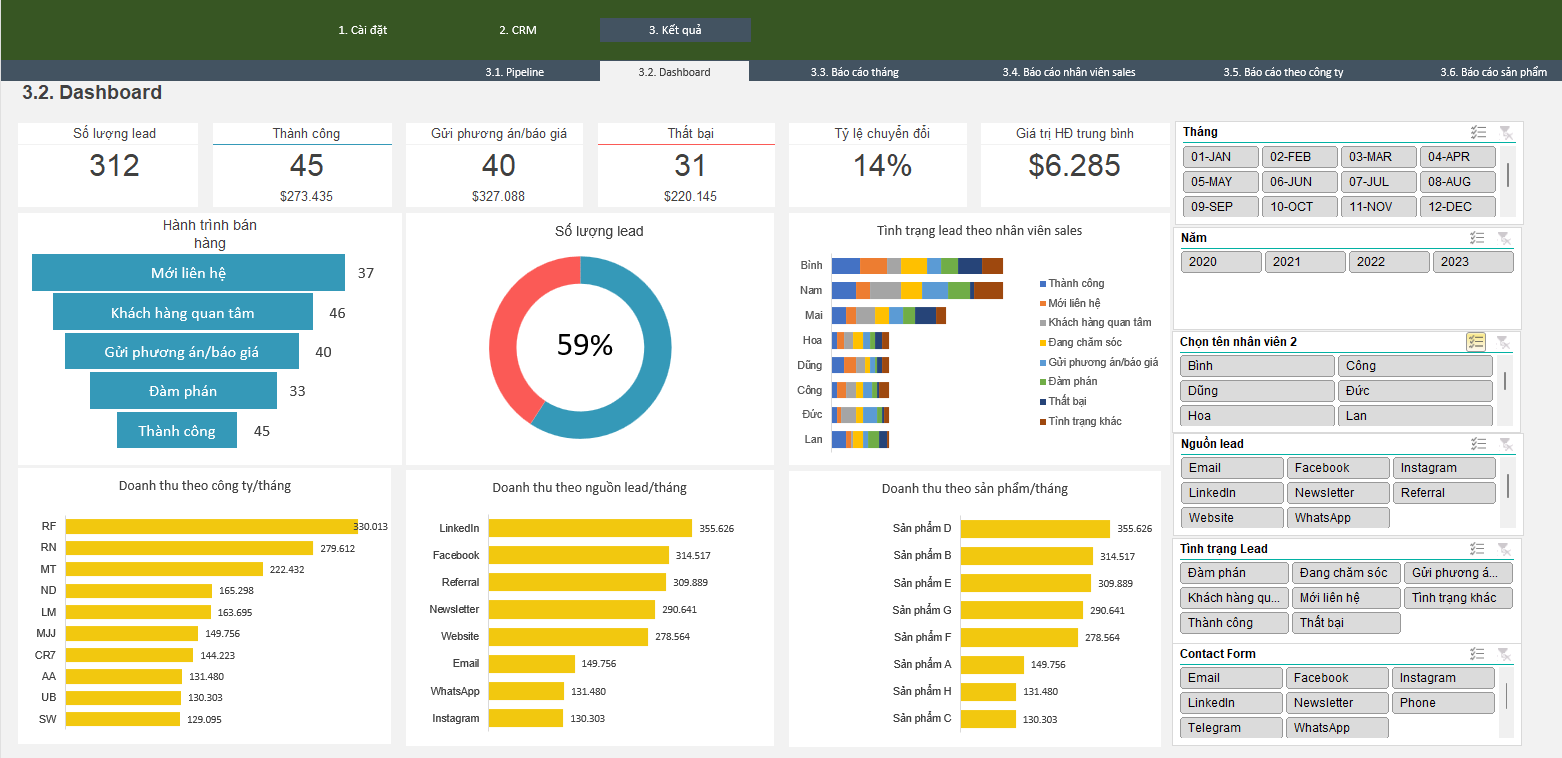Filter Tình trạng Lead by Tình trạng khác

point(1458,598)
